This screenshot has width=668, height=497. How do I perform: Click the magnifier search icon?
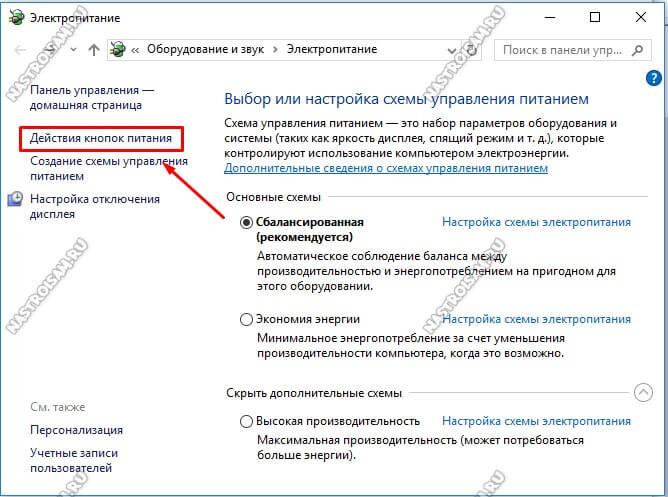(x=638, y=50)
